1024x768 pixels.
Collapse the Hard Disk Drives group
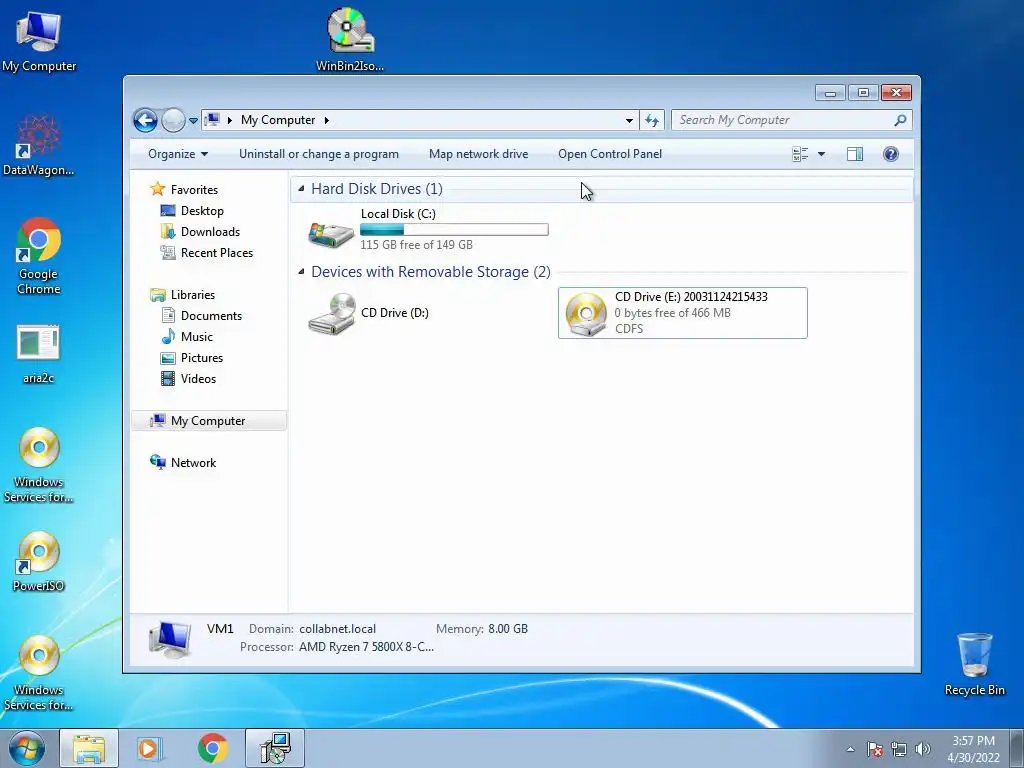(x=301, y=188)
